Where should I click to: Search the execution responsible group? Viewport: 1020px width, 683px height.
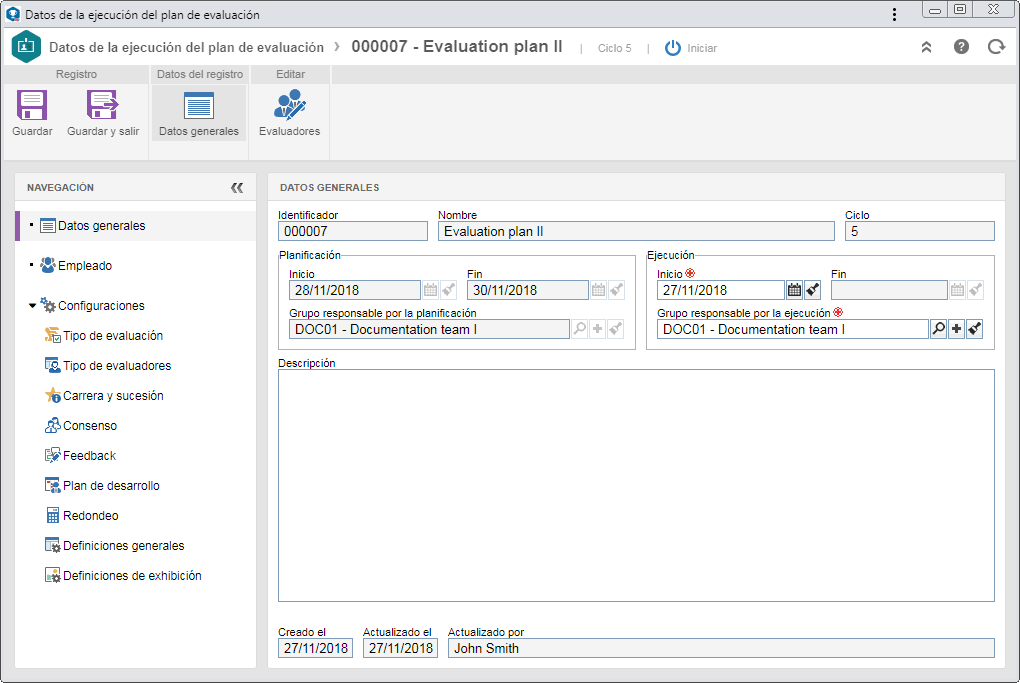pyautogui.click(x=938, y=329)
